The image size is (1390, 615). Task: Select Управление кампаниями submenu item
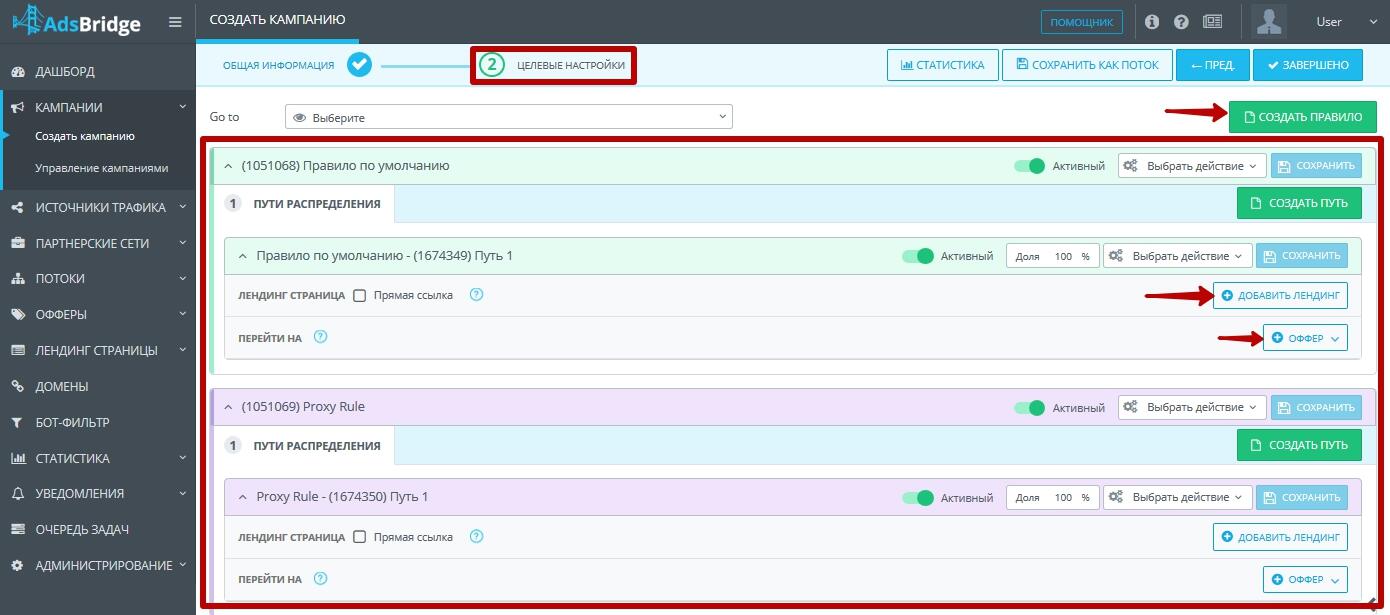tap(102, 168)
